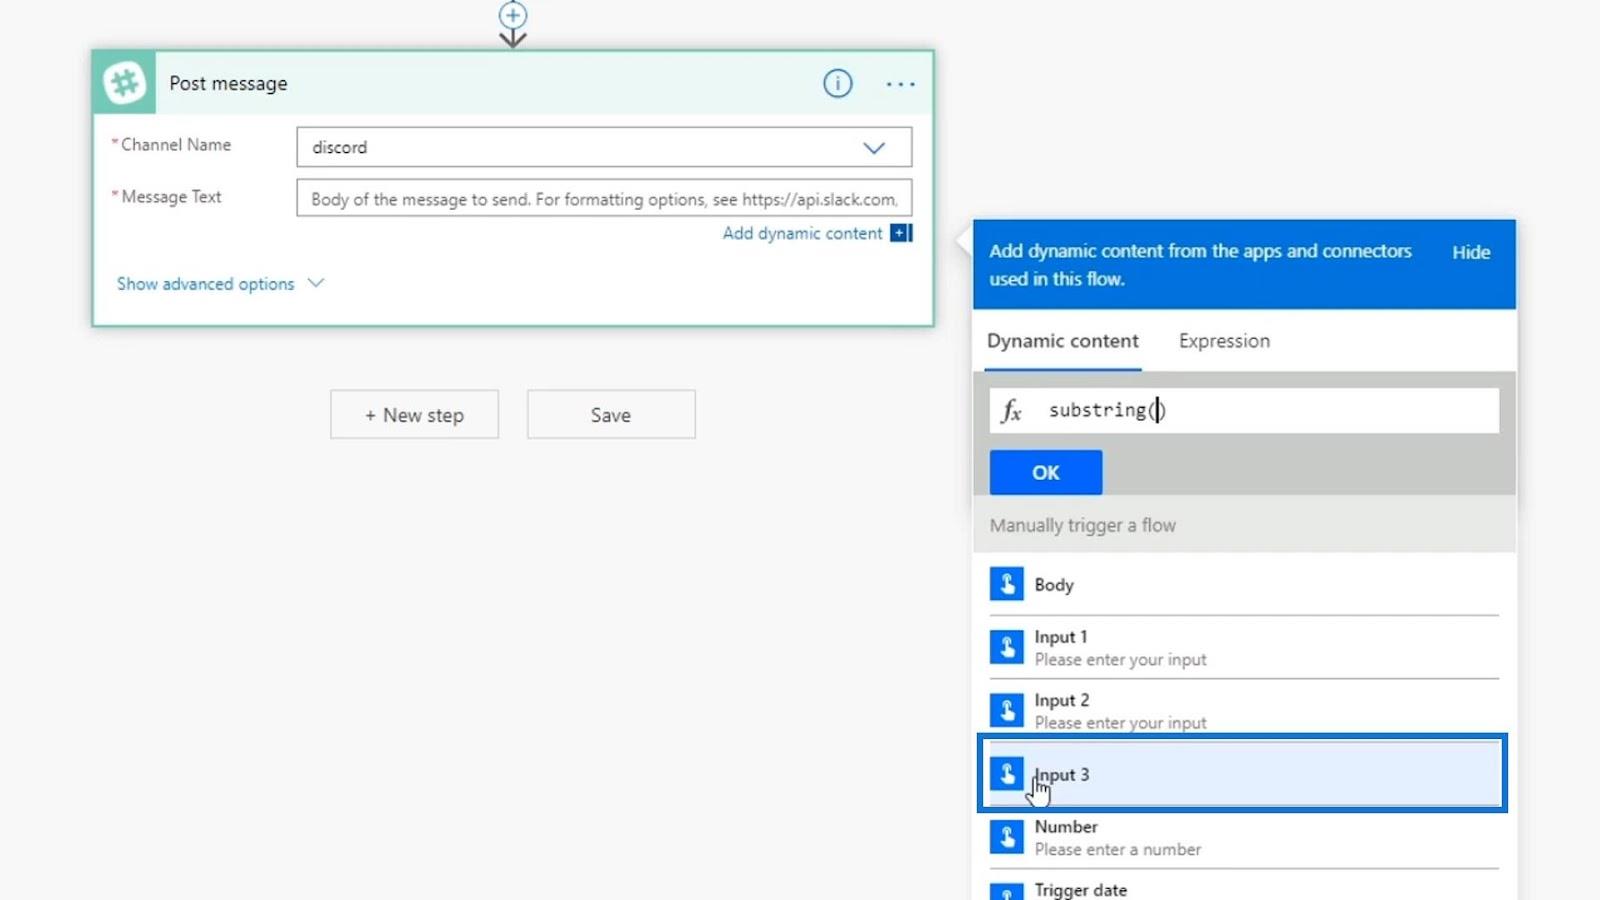
Task: Switch to the Dynamic content tab
Action: (1063, 341)
